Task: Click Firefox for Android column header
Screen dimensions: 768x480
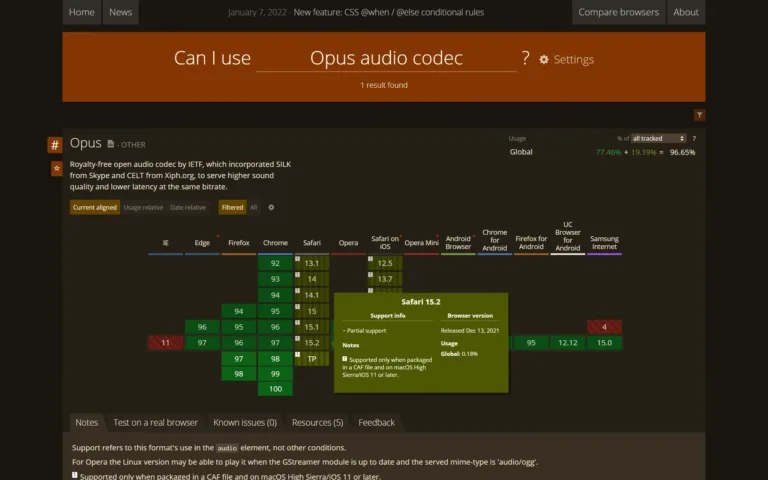Action: point(531,243)
